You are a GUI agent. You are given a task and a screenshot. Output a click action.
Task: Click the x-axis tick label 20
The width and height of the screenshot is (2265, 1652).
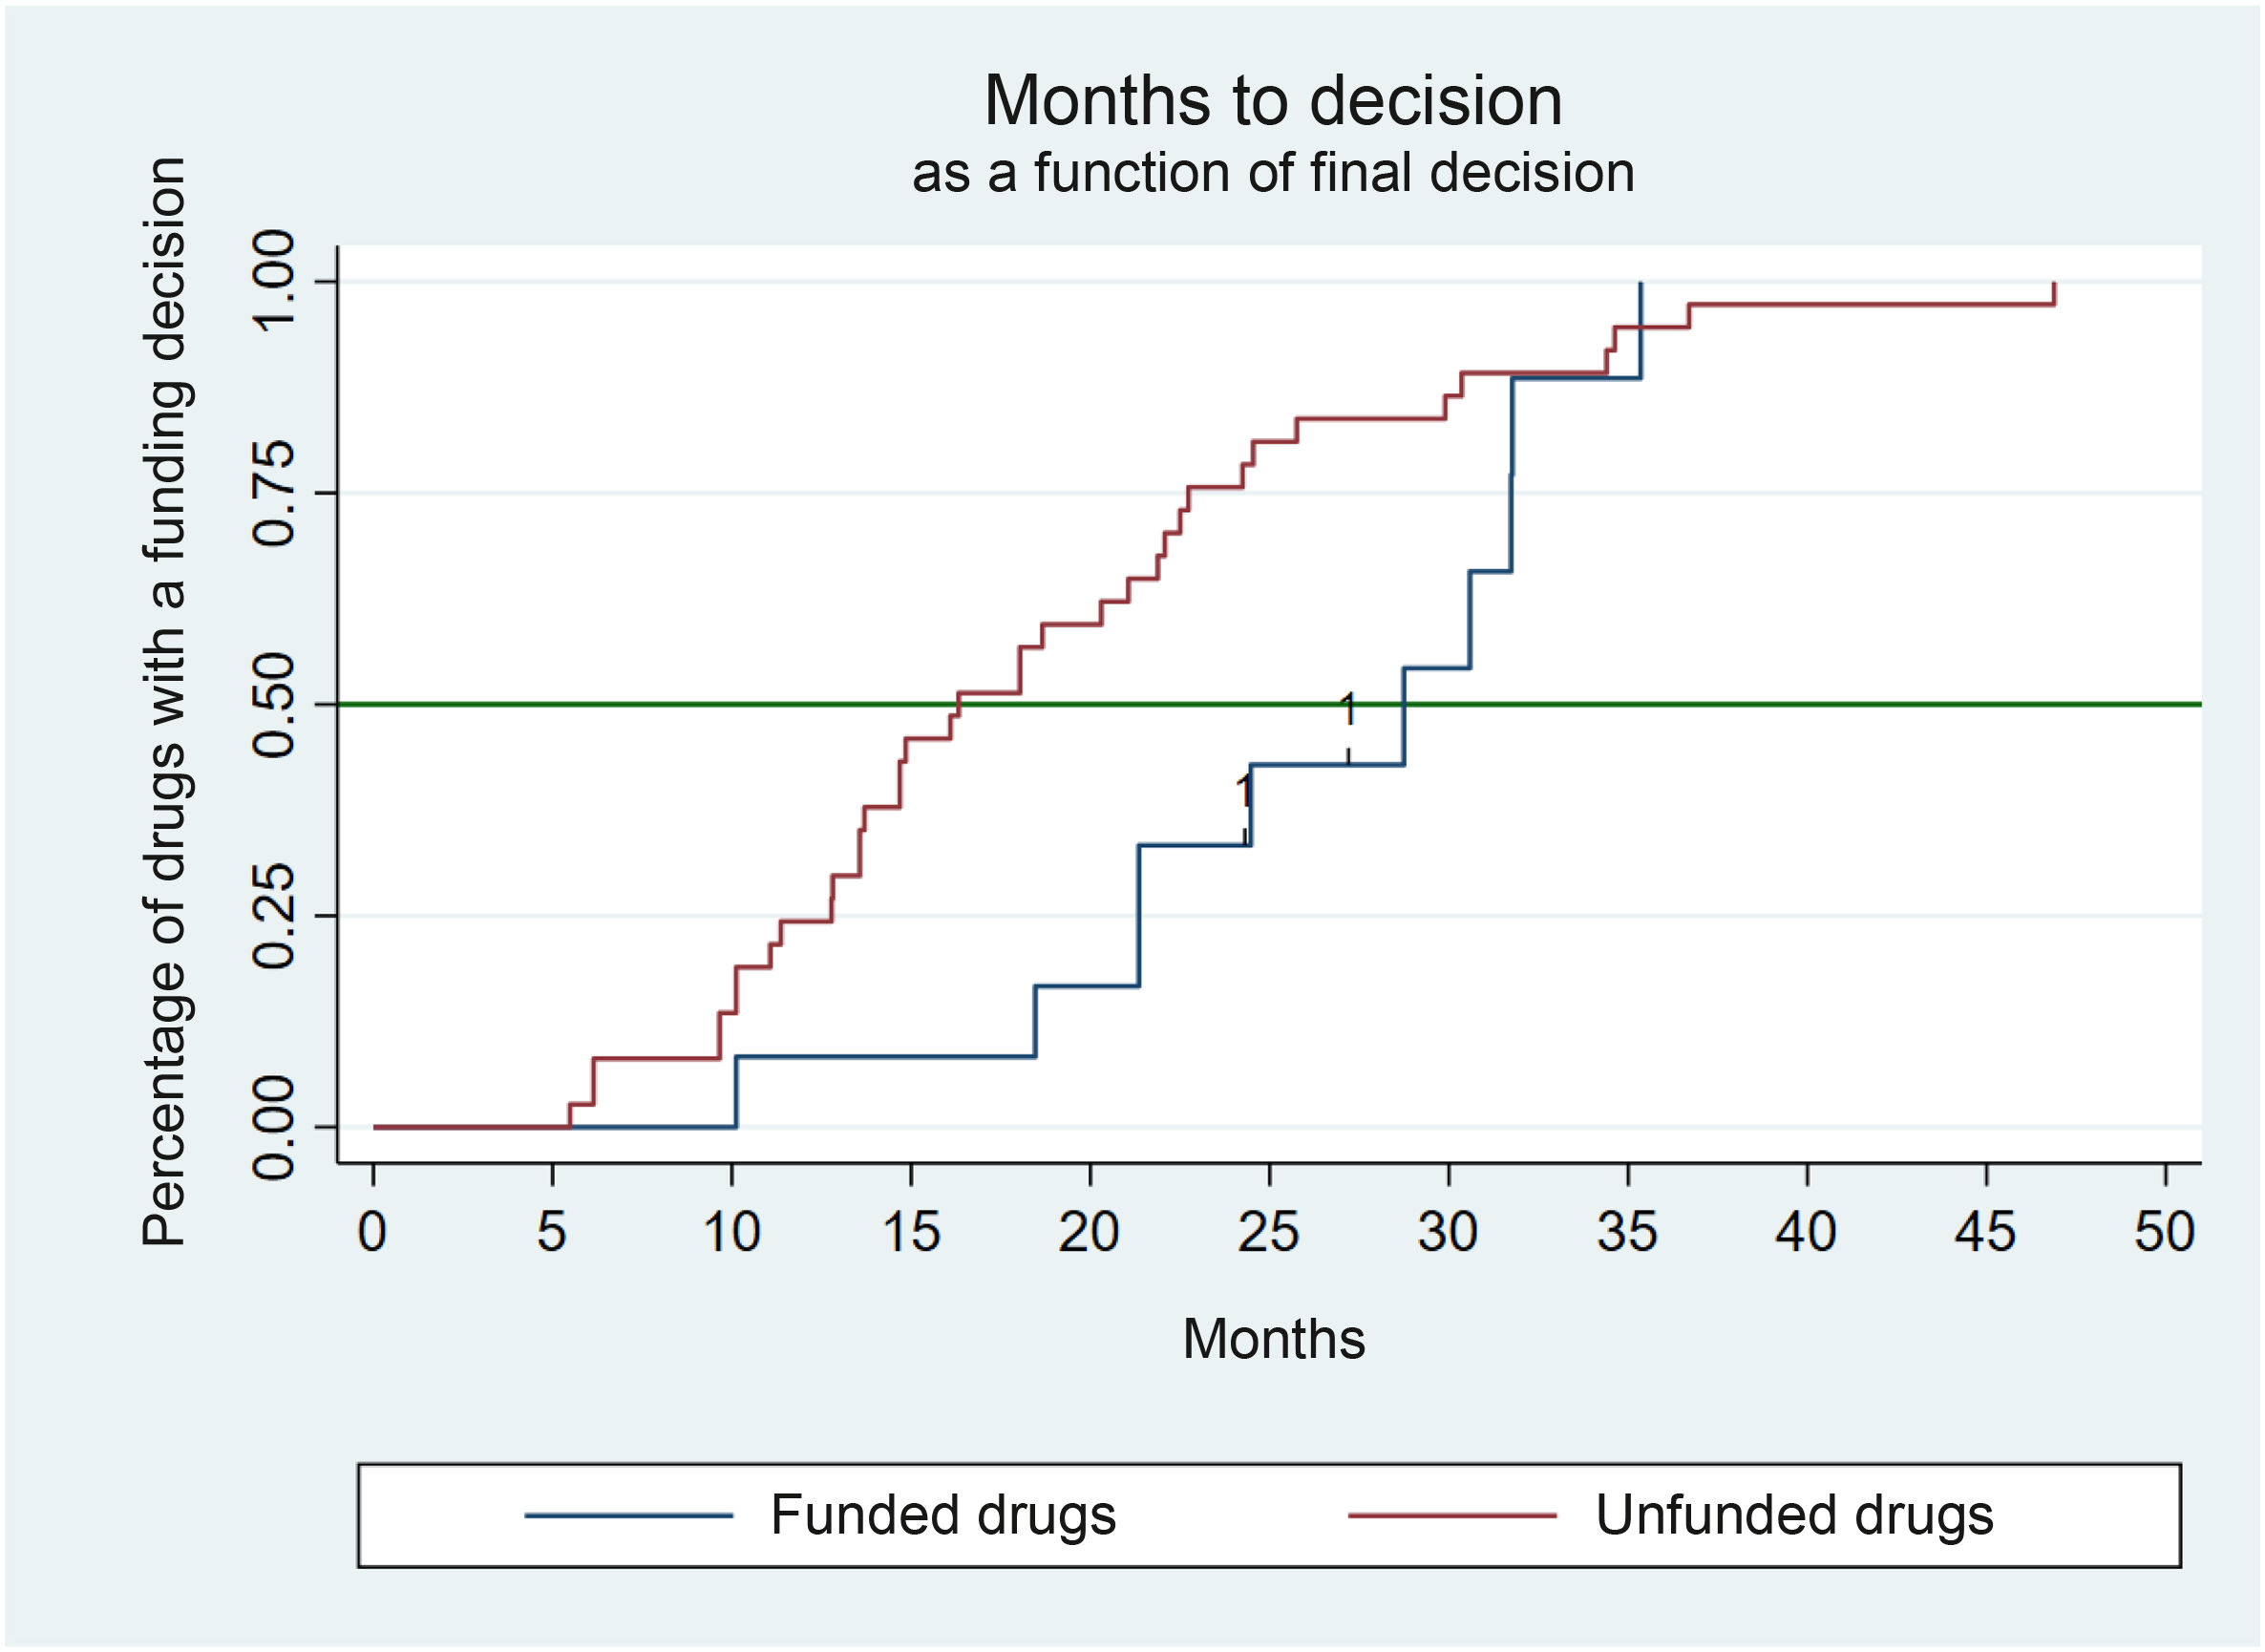[1089, 1232]
